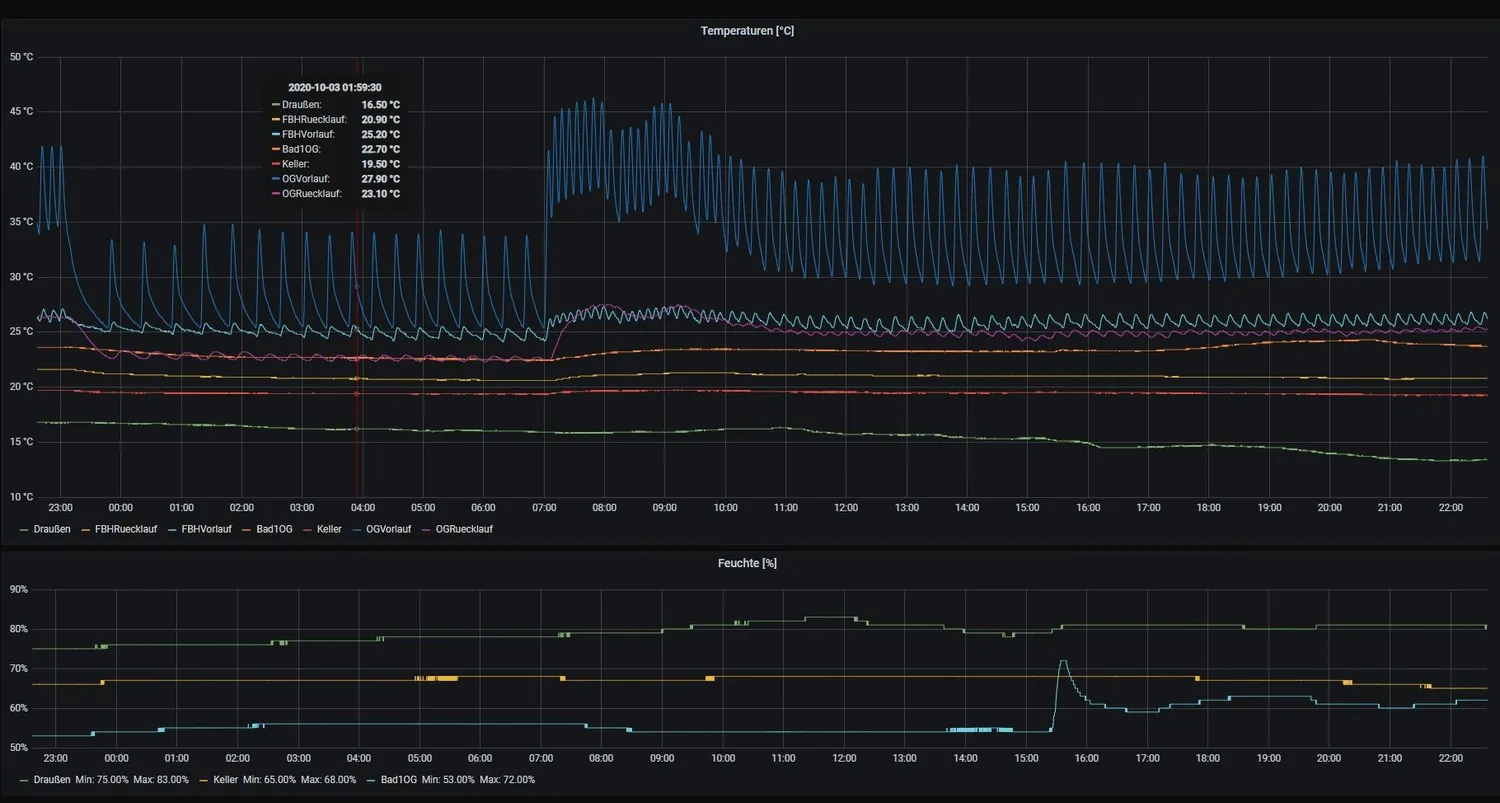Click the 25.20 °C FBHVorlauf tooltip value
This screenshot has height=803, width=1500.
[x=380, y=134]
